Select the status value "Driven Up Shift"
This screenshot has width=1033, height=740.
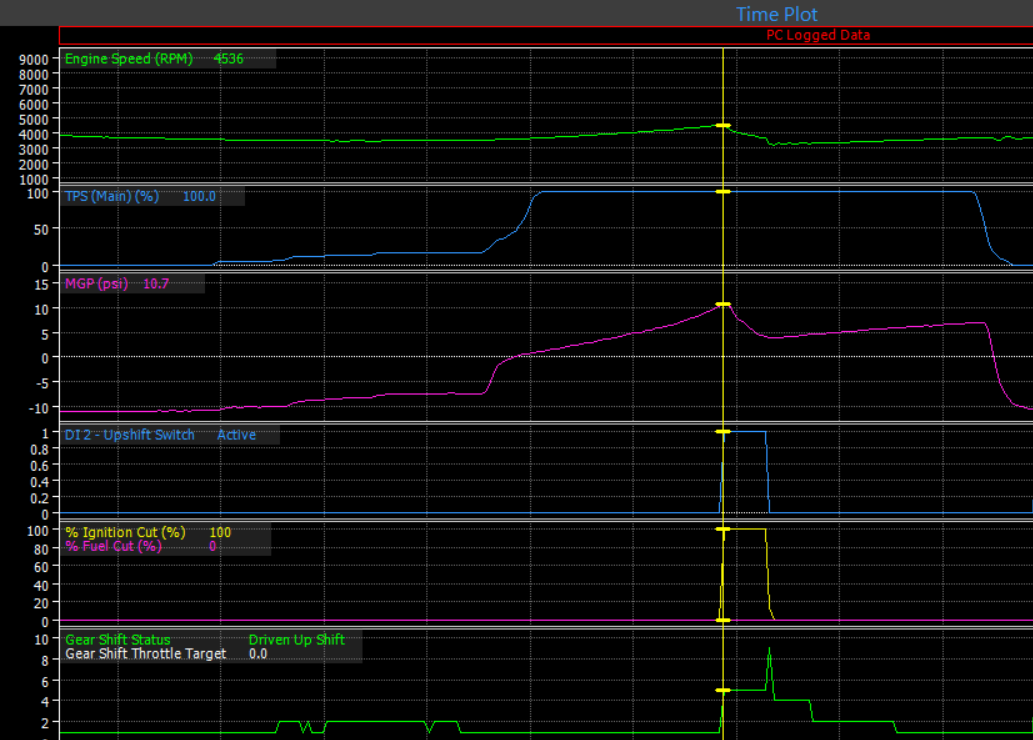[296, 640]
